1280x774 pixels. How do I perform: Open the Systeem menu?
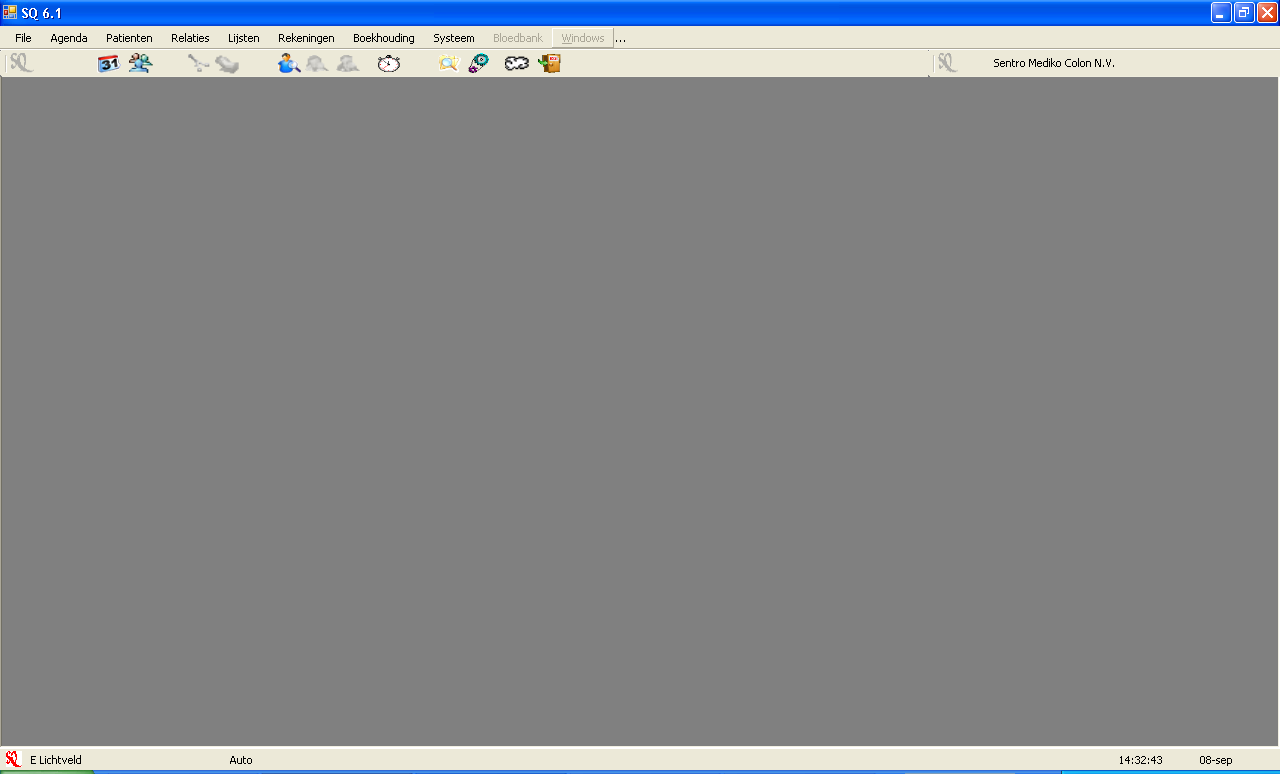click(x=454, y=38)
